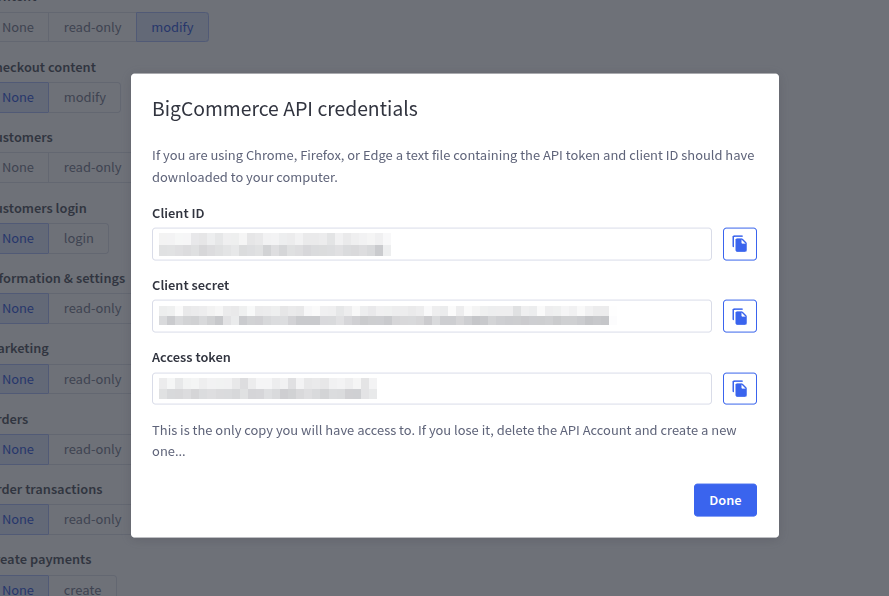Select None for Information & settings

pyautogui.click(x=18, y=308)
